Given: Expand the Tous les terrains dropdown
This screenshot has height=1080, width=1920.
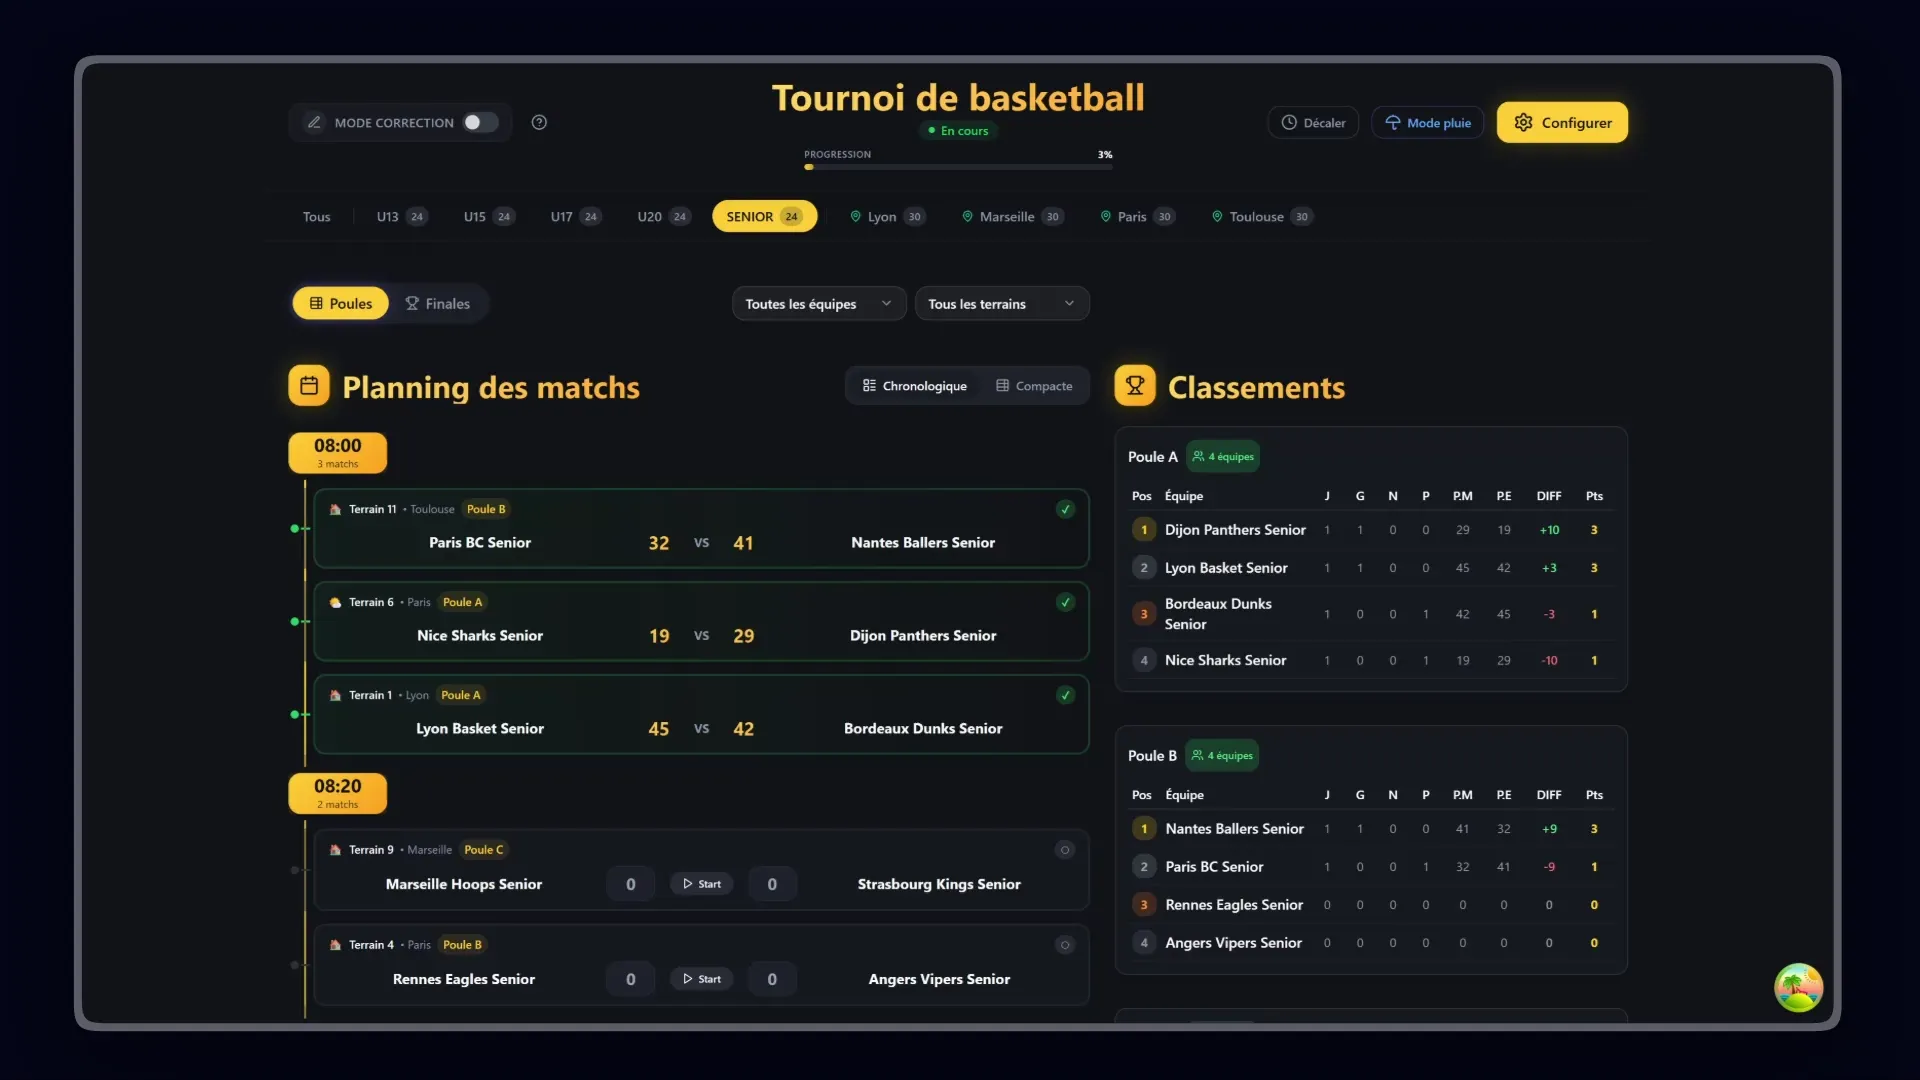Looking at the screenshot, I should coord(1001,304).
